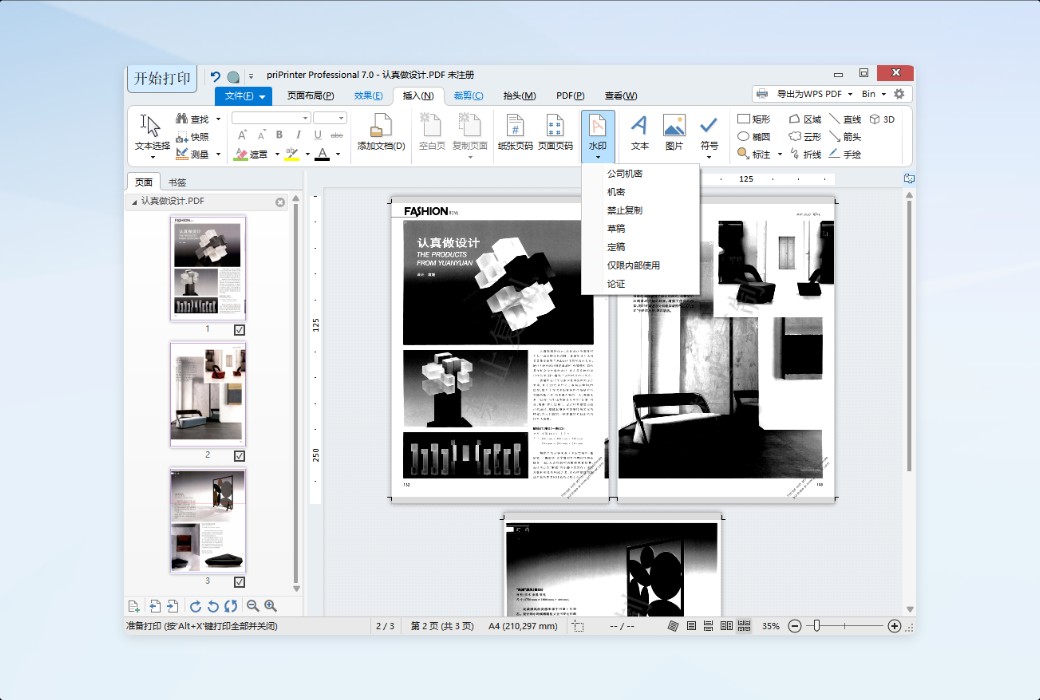Uncheck page 2 print checkbox
This screenshot has width=1040, height=700.
pyautogui.click(x=239, y=456)
